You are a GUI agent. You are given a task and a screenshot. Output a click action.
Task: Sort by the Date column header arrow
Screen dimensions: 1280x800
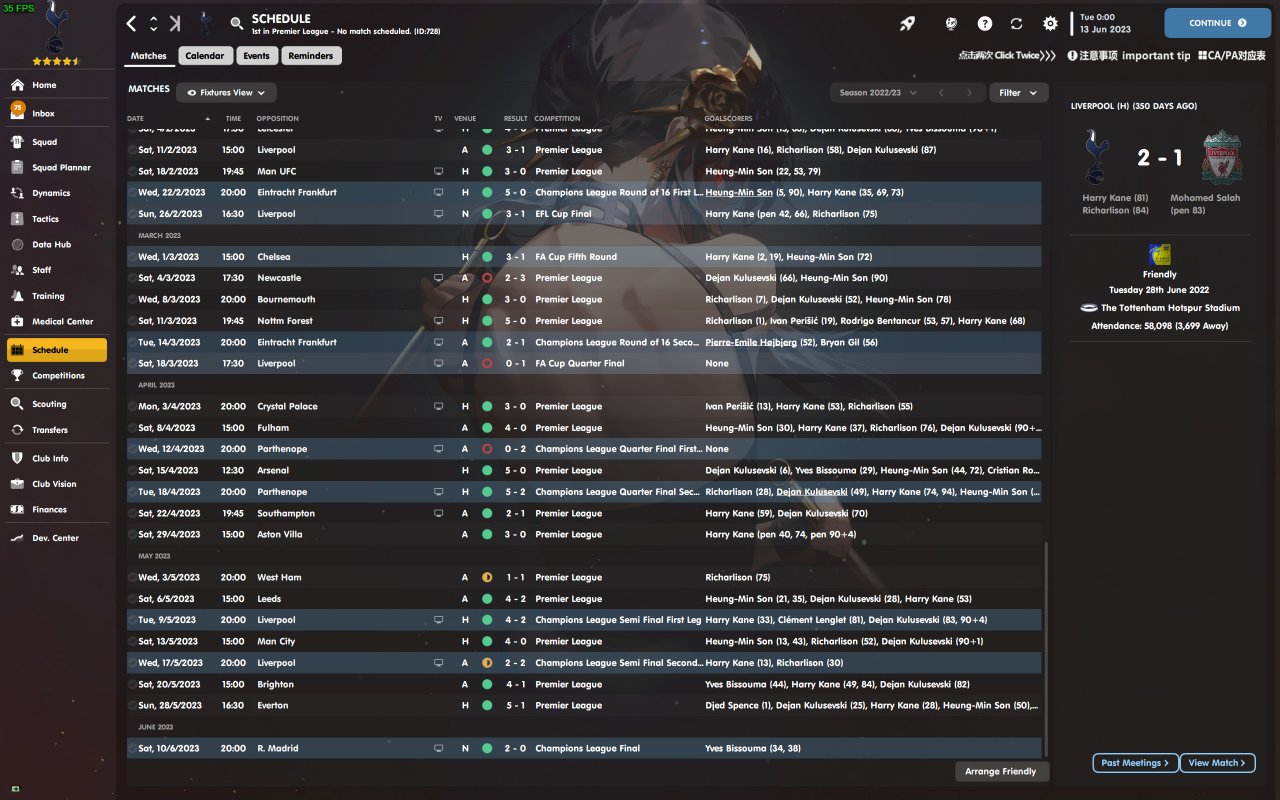click(208, 119)
